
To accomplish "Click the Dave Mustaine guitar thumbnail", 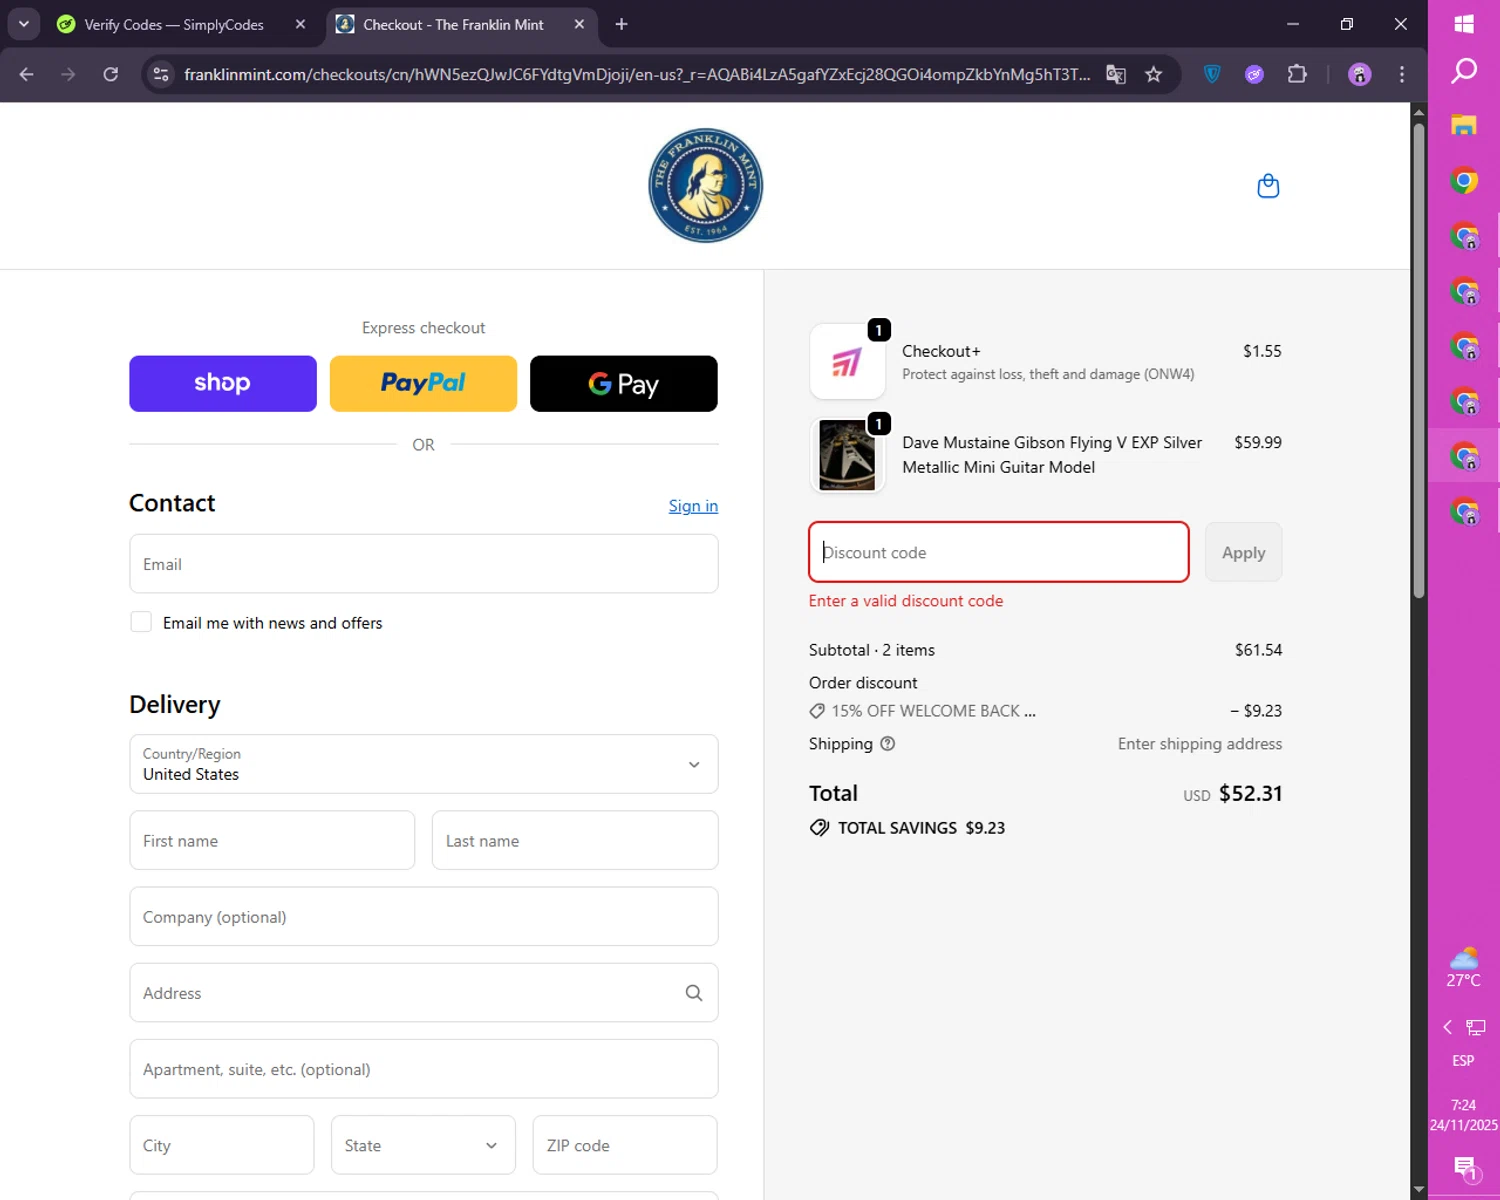I will pos(847,455).
